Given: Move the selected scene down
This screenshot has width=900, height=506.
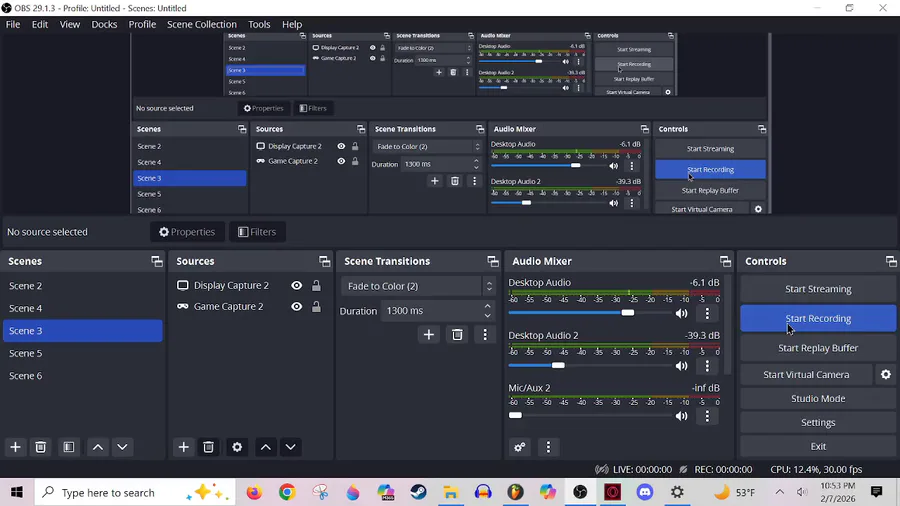Looking at the screenshot, I should point(122,447).
